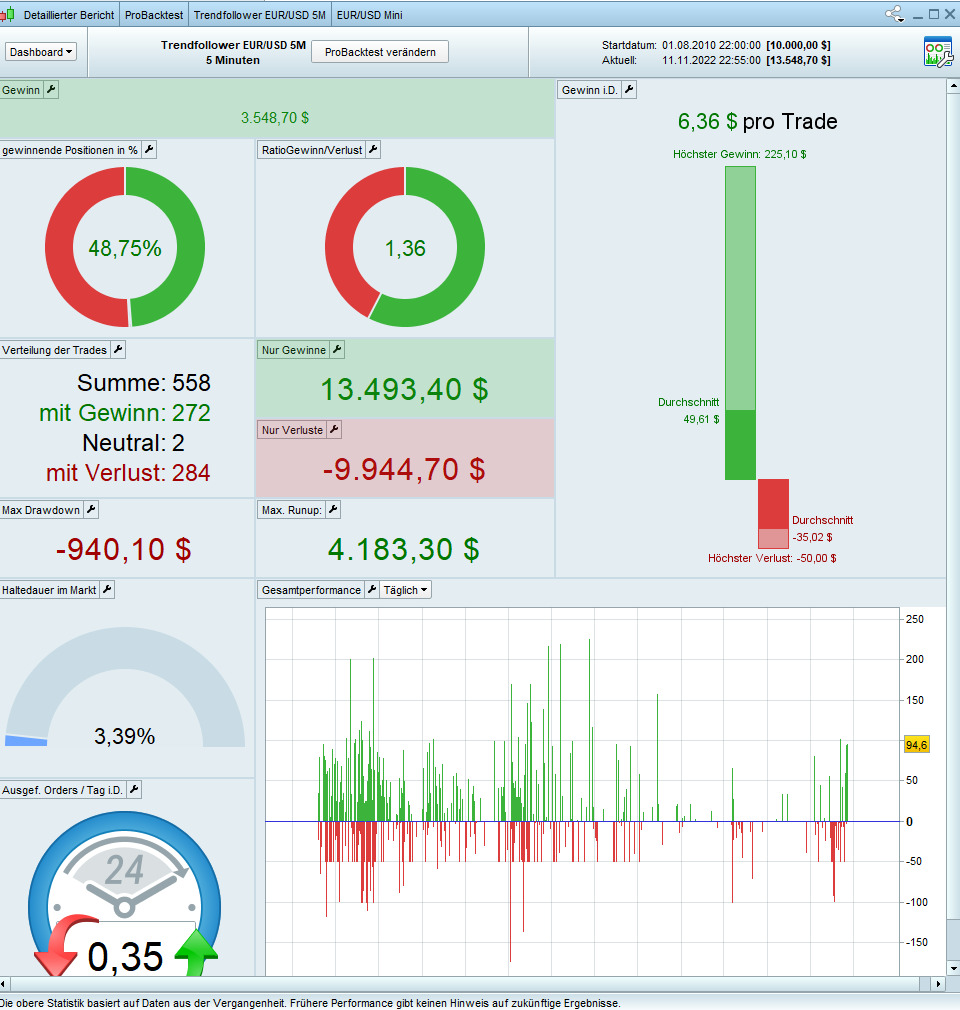Open the Dashboard dropdown
The width and height of the screenshot is (960, 1010).
[41, 52]
